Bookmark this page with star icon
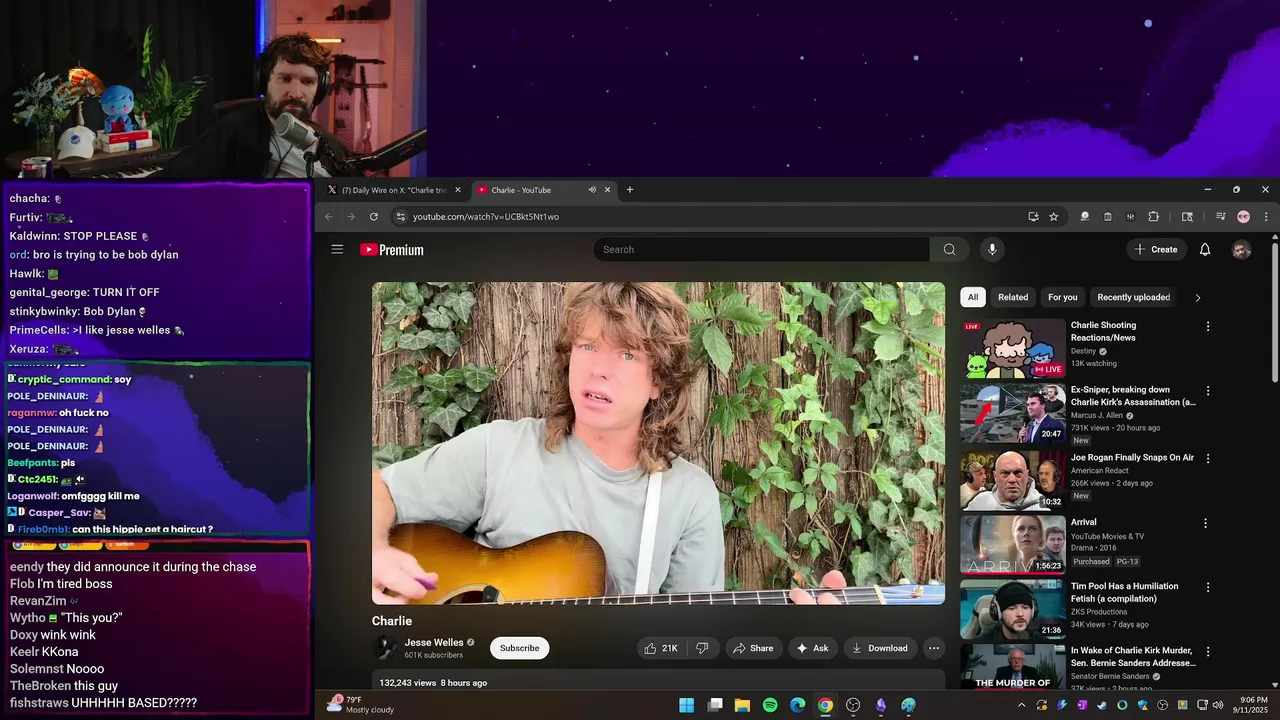The height and width of the screenshot is (720, 1280). pos(1053,217)
